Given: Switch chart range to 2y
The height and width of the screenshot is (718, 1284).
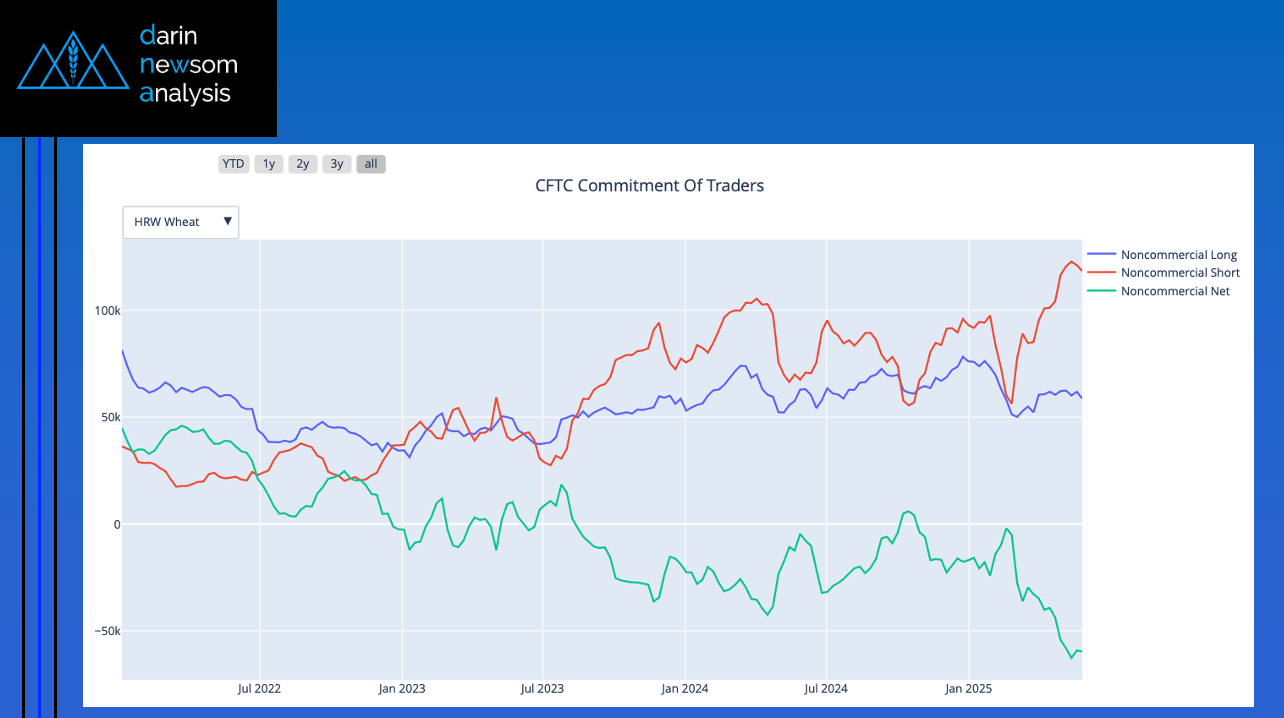Looking at the screenshot, I should pos(302,164).
